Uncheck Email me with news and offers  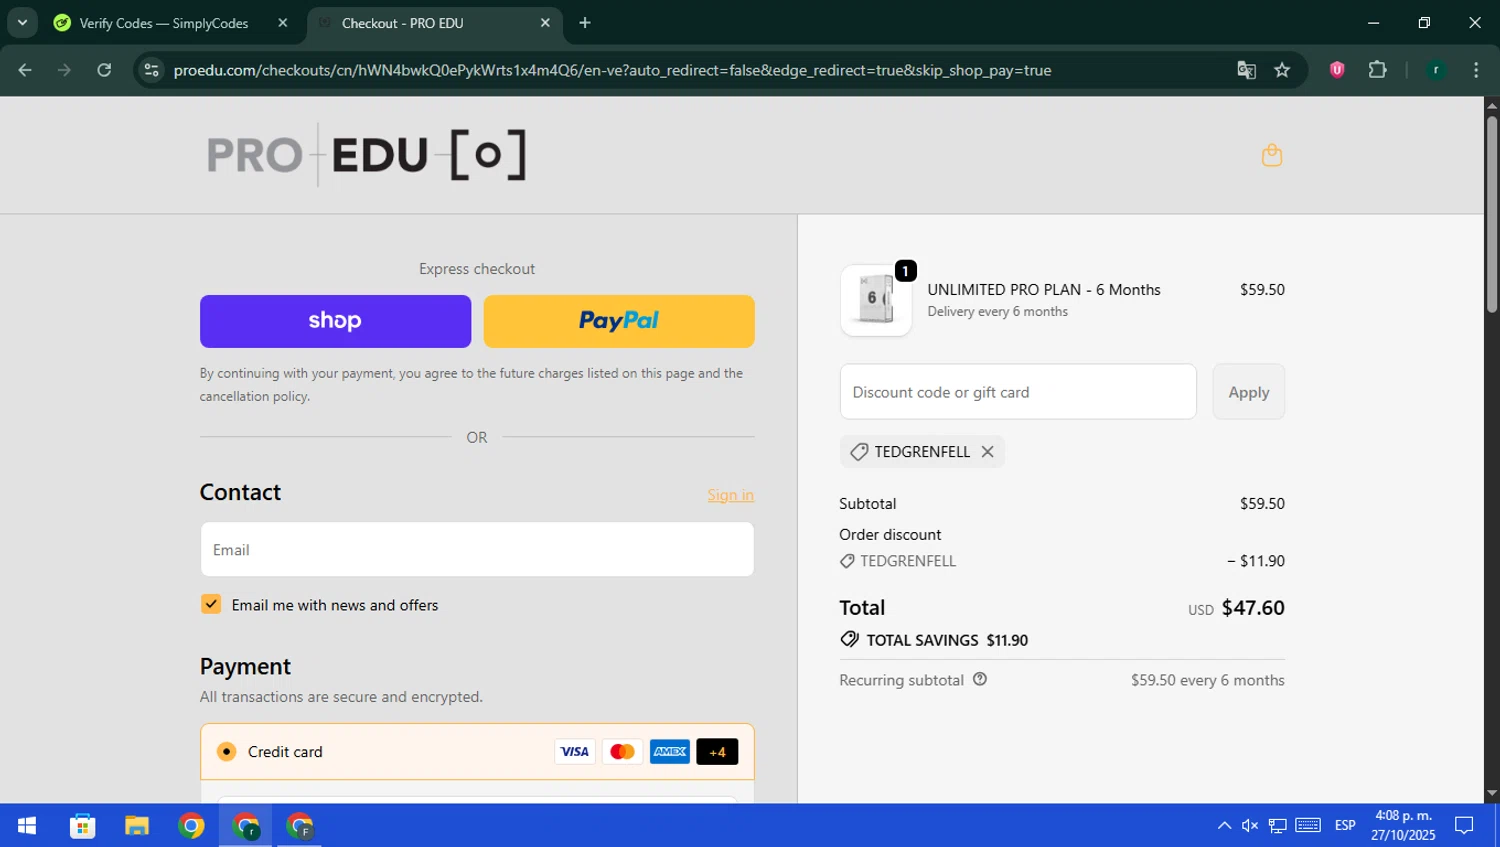point(211,604)
